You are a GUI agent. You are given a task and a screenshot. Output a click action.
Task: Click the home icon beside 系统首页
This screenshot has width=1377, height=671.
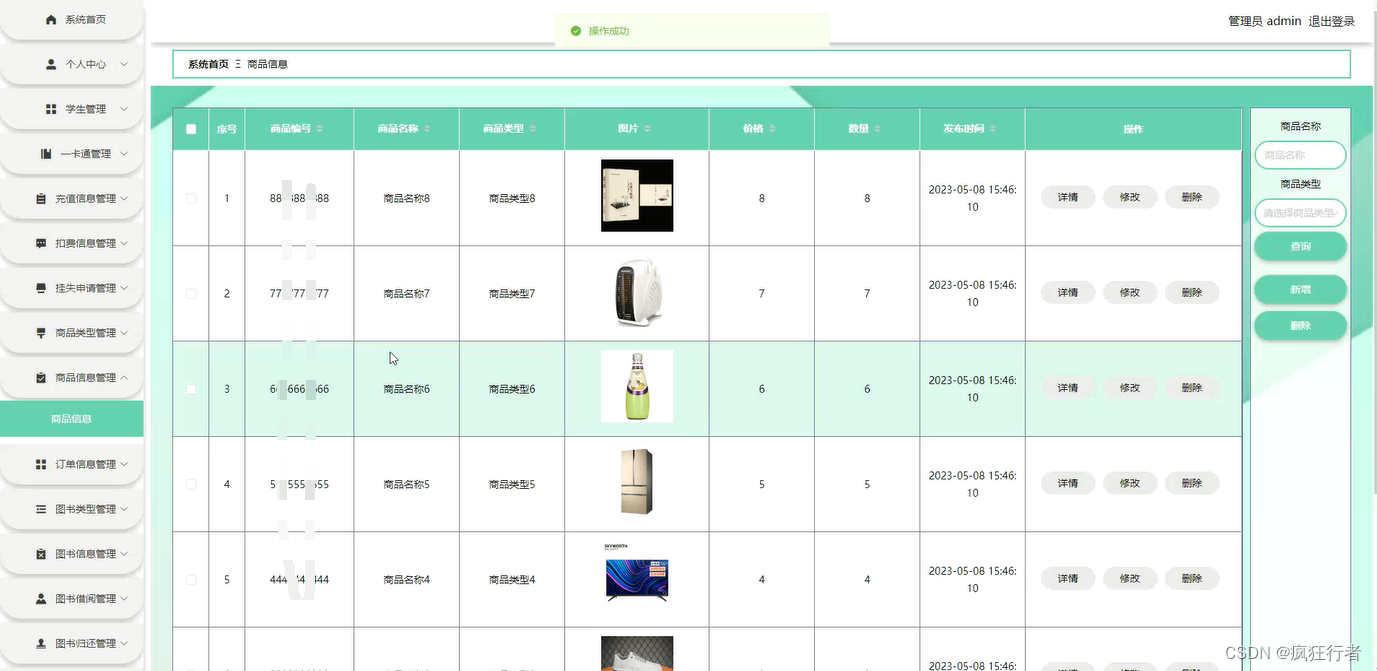pyautogui.click(x=52, y=20)
